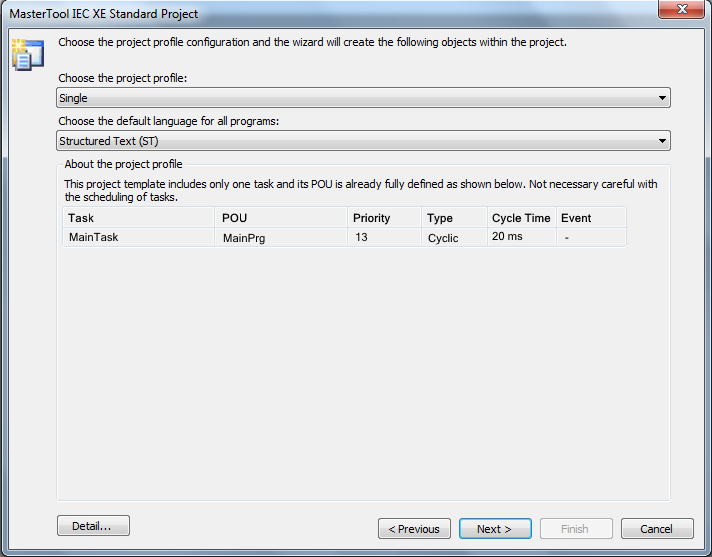This screenshot has width=712, height=557.
Task: Click the 20 ms cycle time cell
Action: tap(522, 237)
